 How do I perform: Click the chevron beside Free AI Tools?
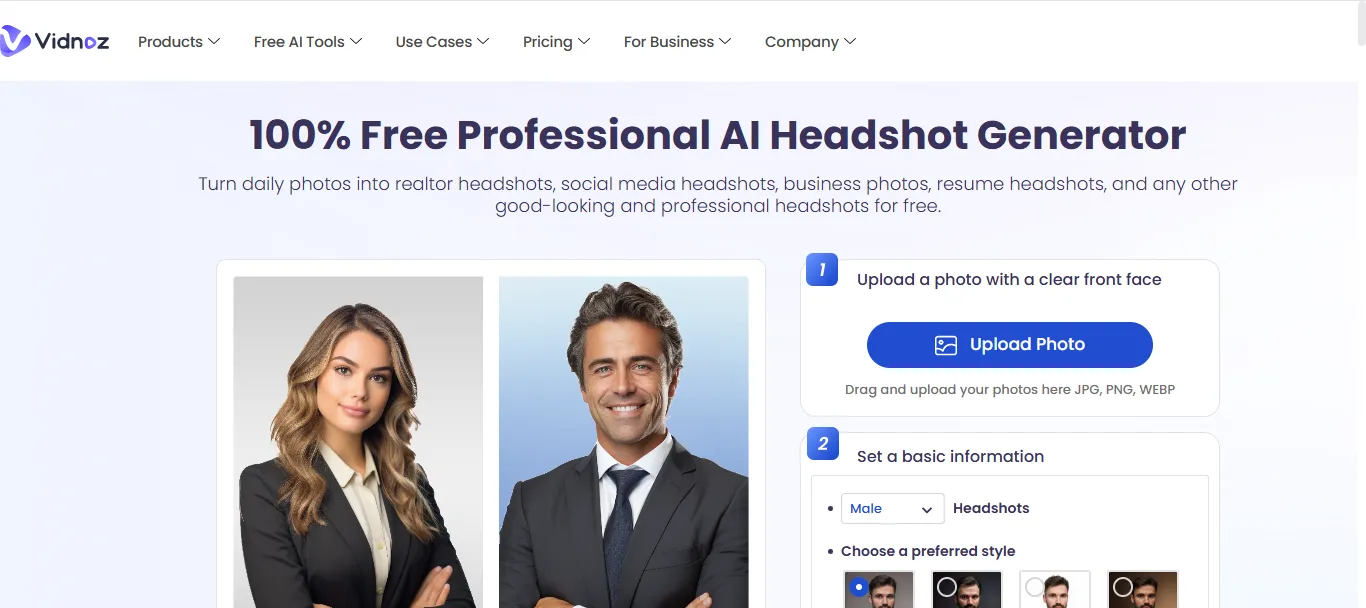356,41
